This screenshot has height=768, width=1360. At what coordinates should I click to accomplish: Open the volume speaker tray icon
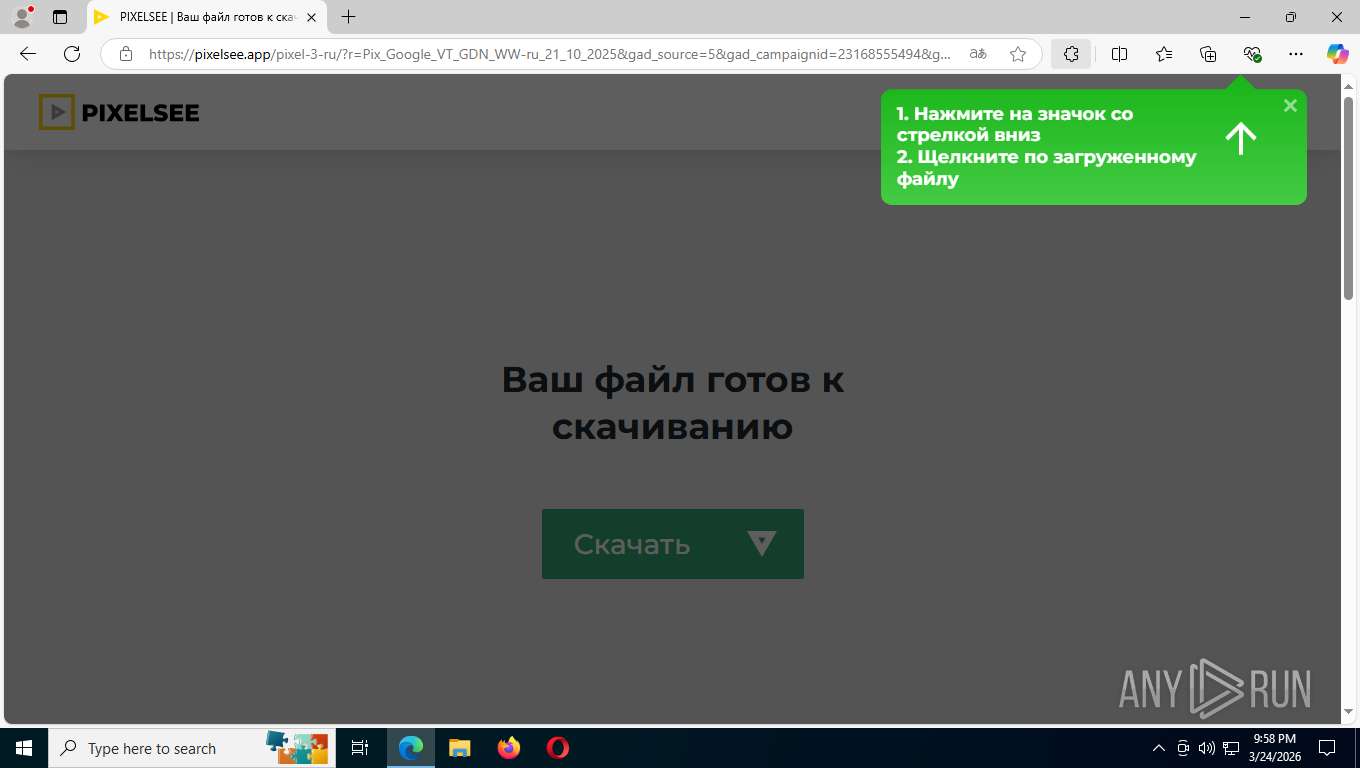[x=1207, y=748]
